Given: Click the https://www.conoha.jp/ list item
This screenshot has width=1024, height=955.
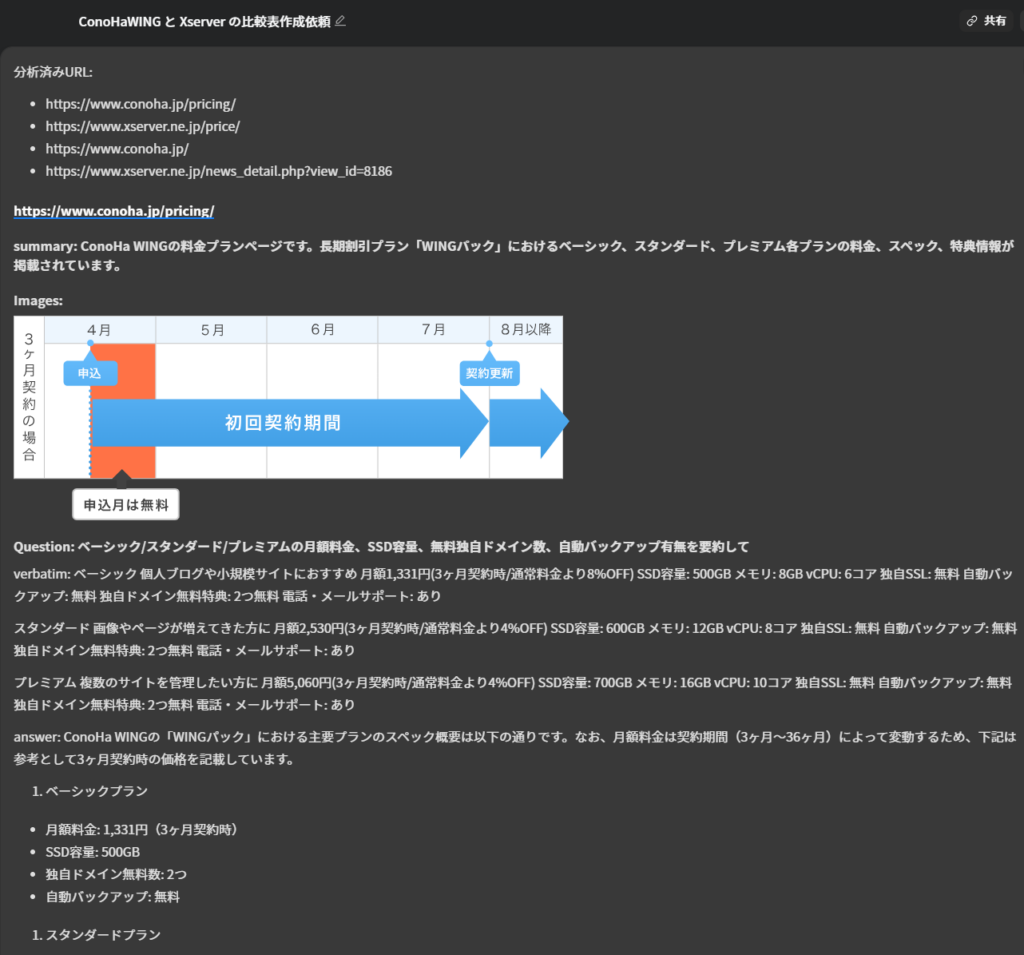Looking at the screenshot, I should pos(117,148).
